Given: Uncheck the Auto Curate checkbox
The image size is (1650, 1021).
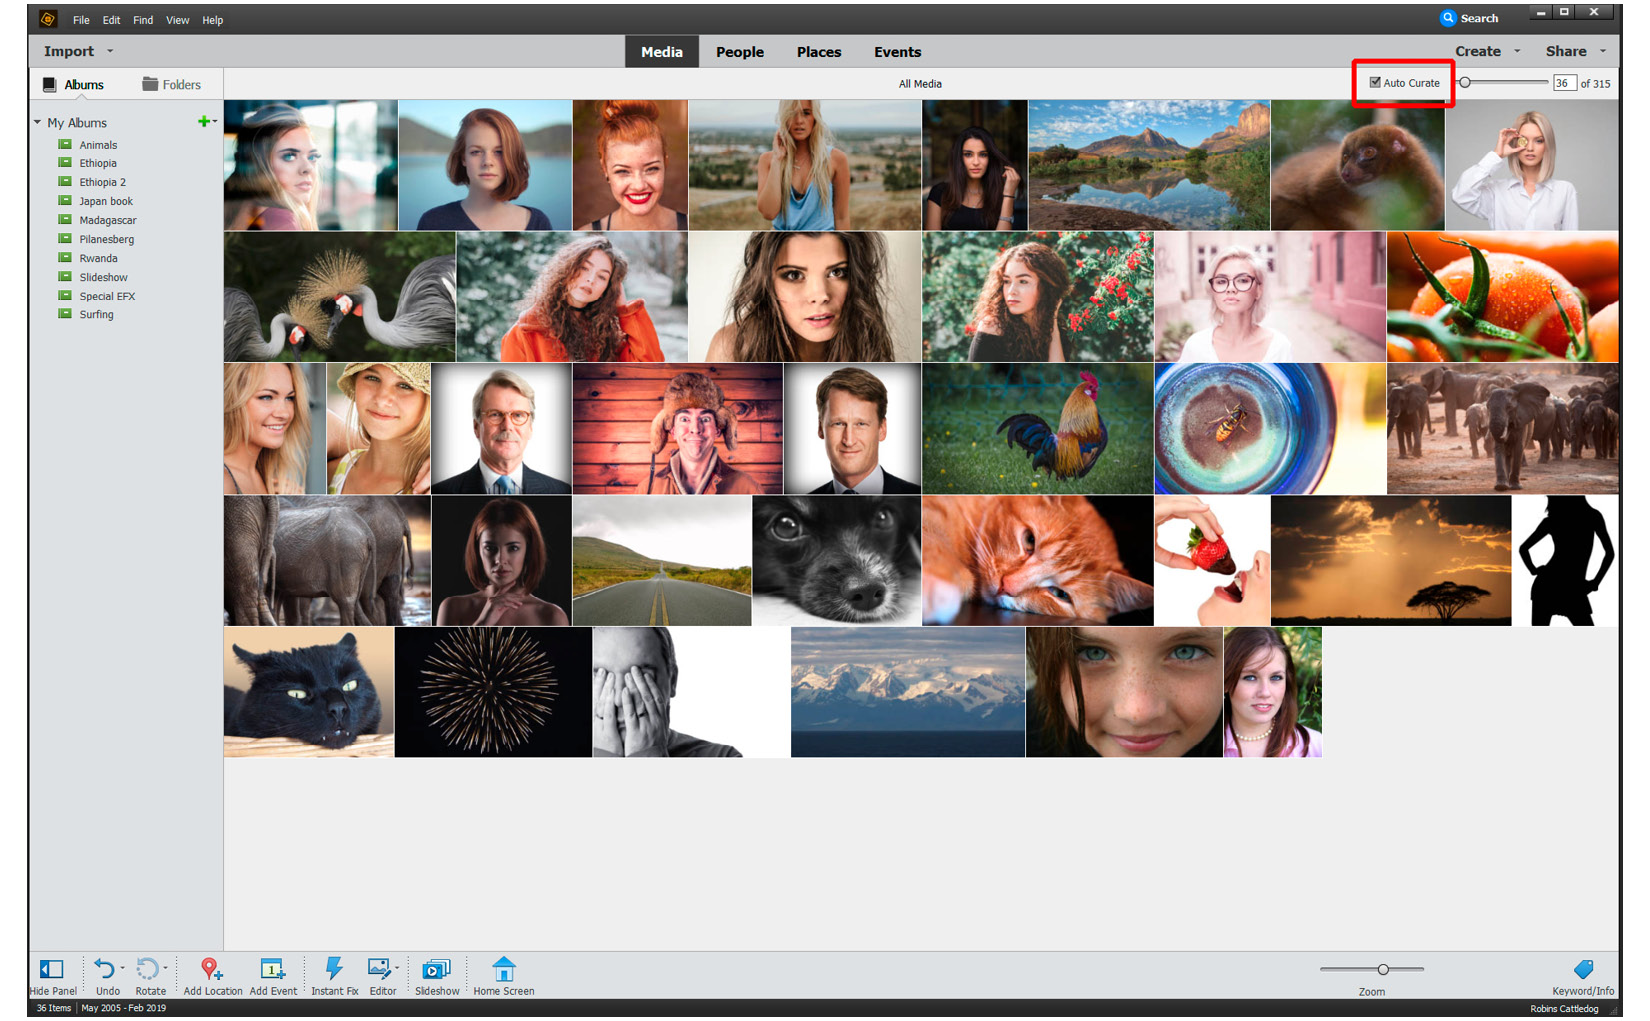Looking at the screenshot, I should click(x=1375, y=82).
